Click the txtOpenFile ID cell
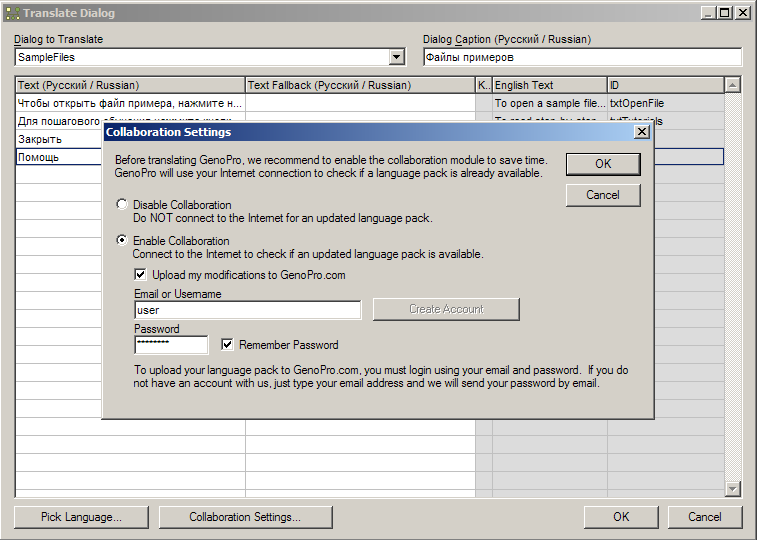The height and width of the screenshot is (540, 757). 665,103
